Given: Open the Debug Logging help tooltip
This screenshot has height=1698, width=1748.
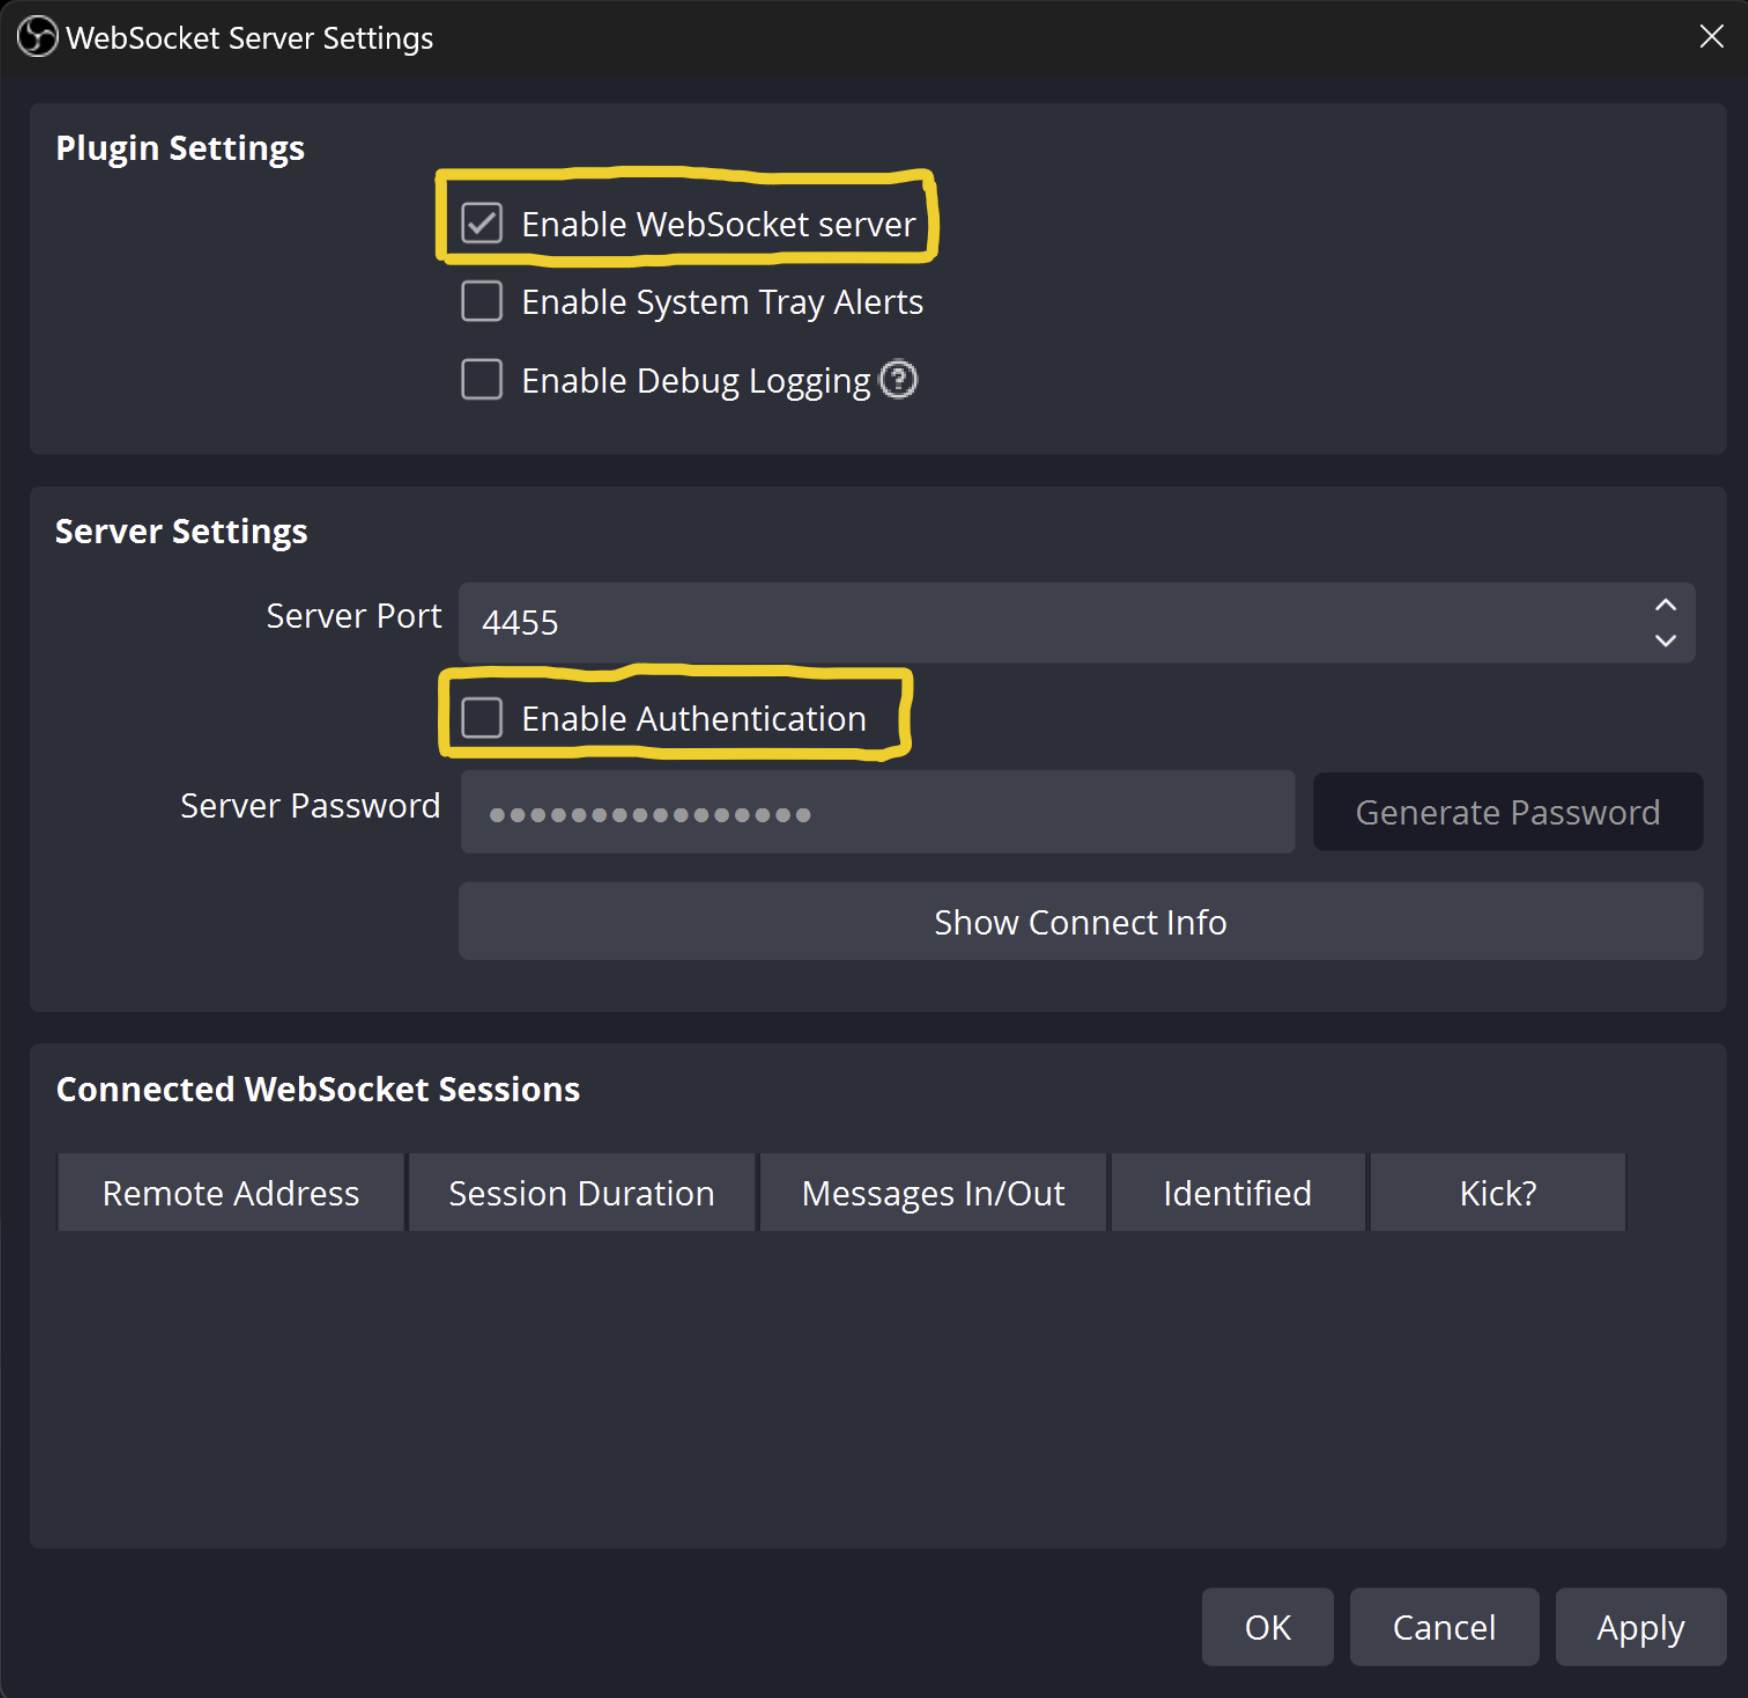Looking at the screenshot, I should (899, 380).
